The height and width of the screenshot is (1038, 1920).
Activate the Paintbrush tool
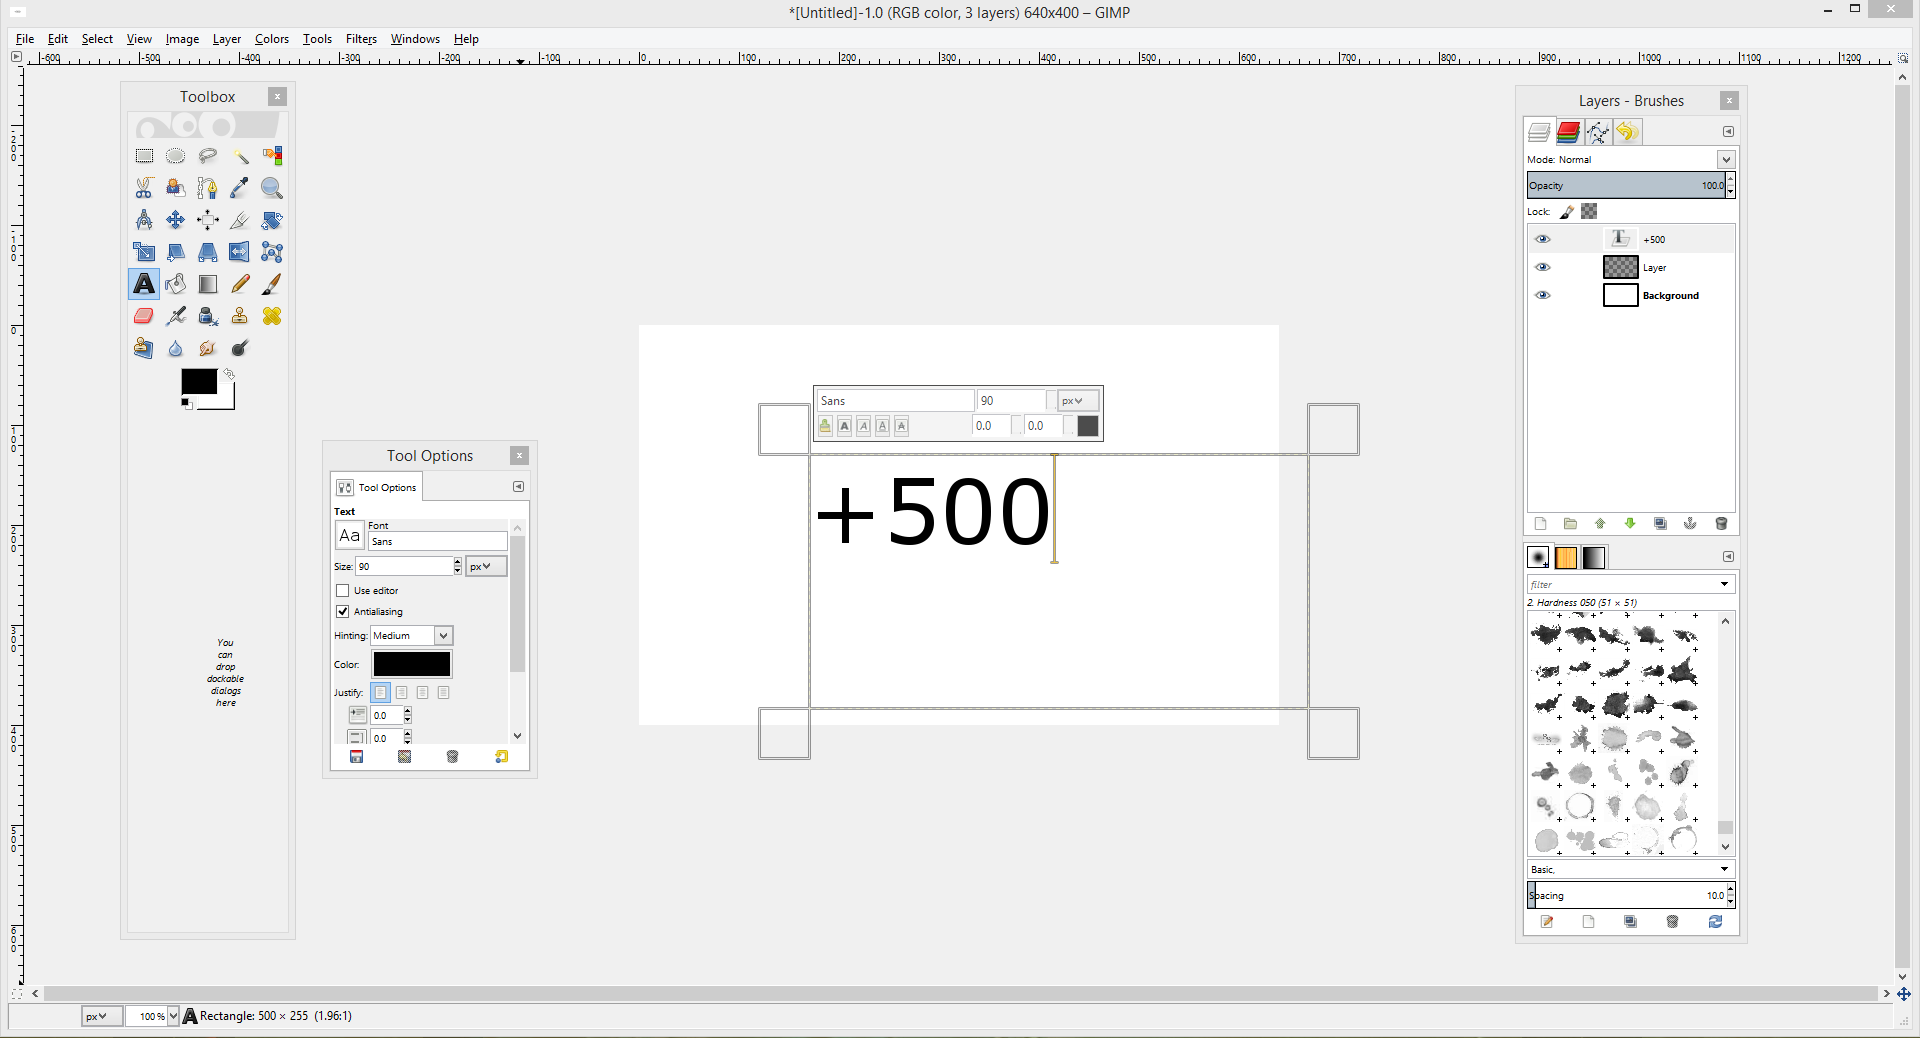point(272,284)
